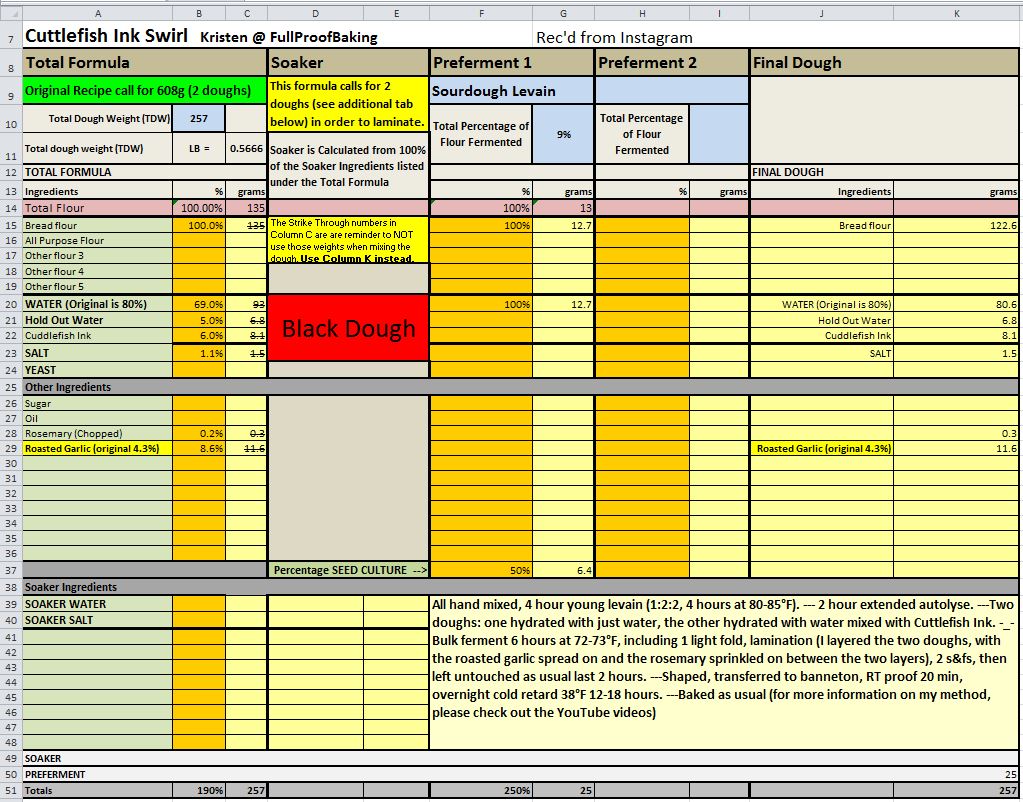Select row 14 header
The image size is (1023, 802).
pos(10,208)
